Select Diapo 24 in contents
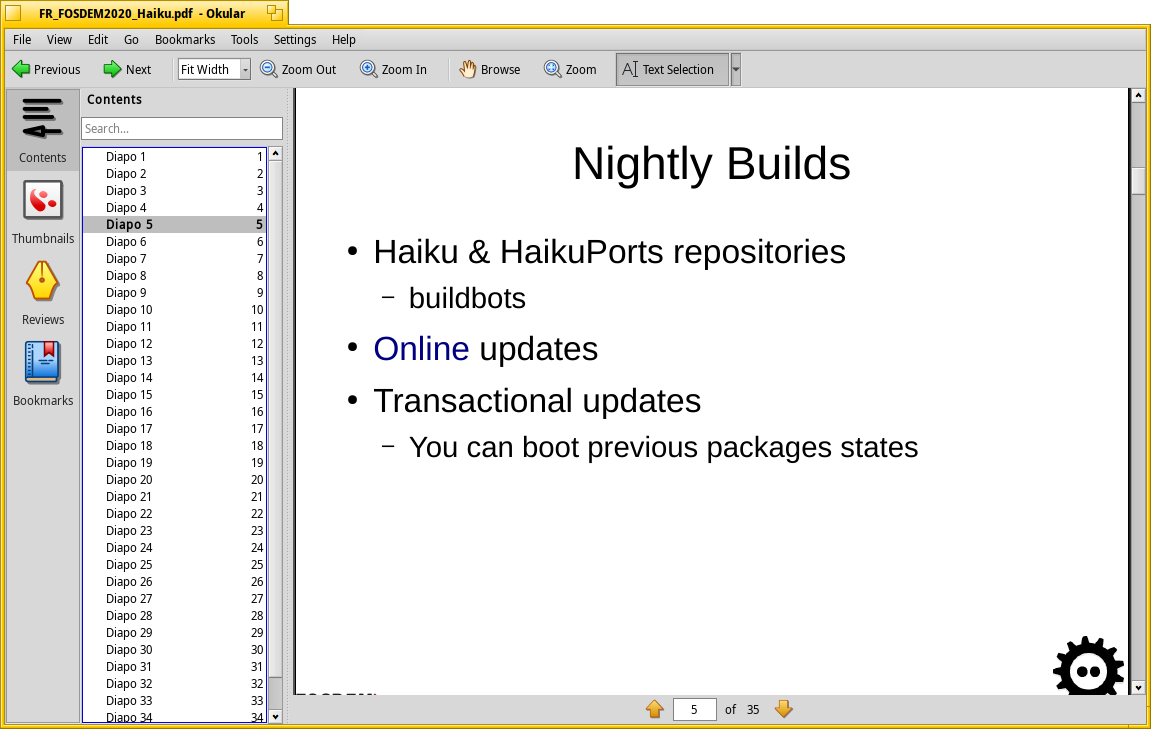 pos(174,548)
